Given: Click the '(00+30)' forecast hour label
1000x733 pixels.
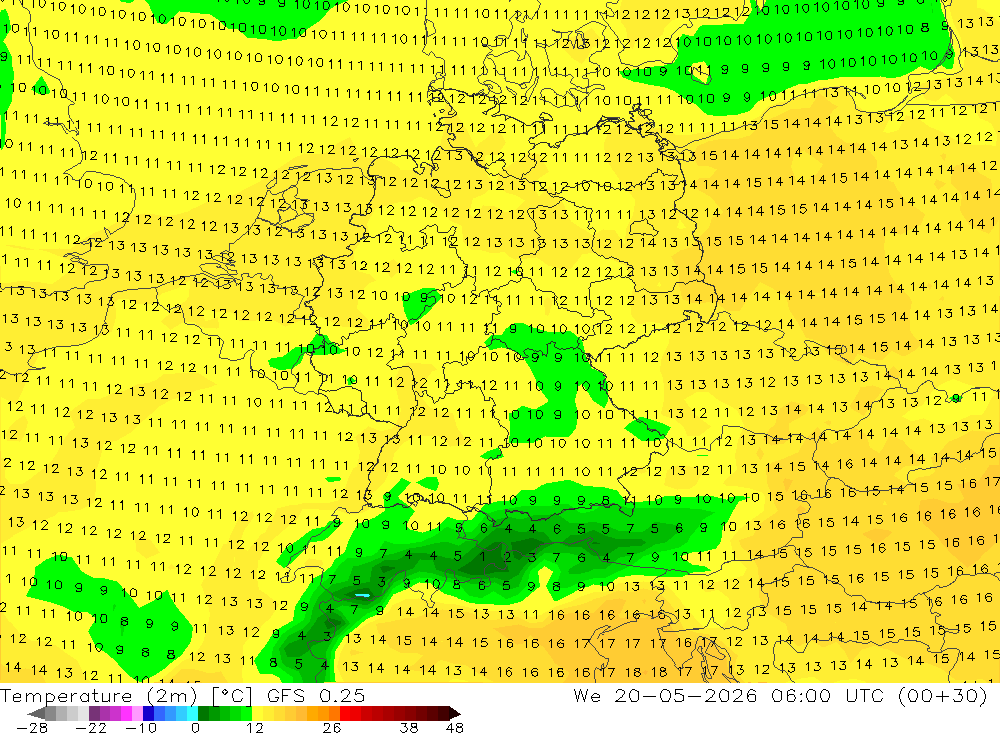Looking at the screenshot, I should [942, 695].
